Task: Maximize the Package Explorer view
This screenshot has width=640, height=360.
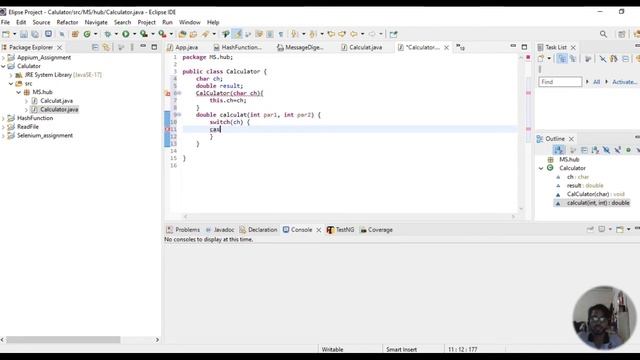Action: coord(154,47)
